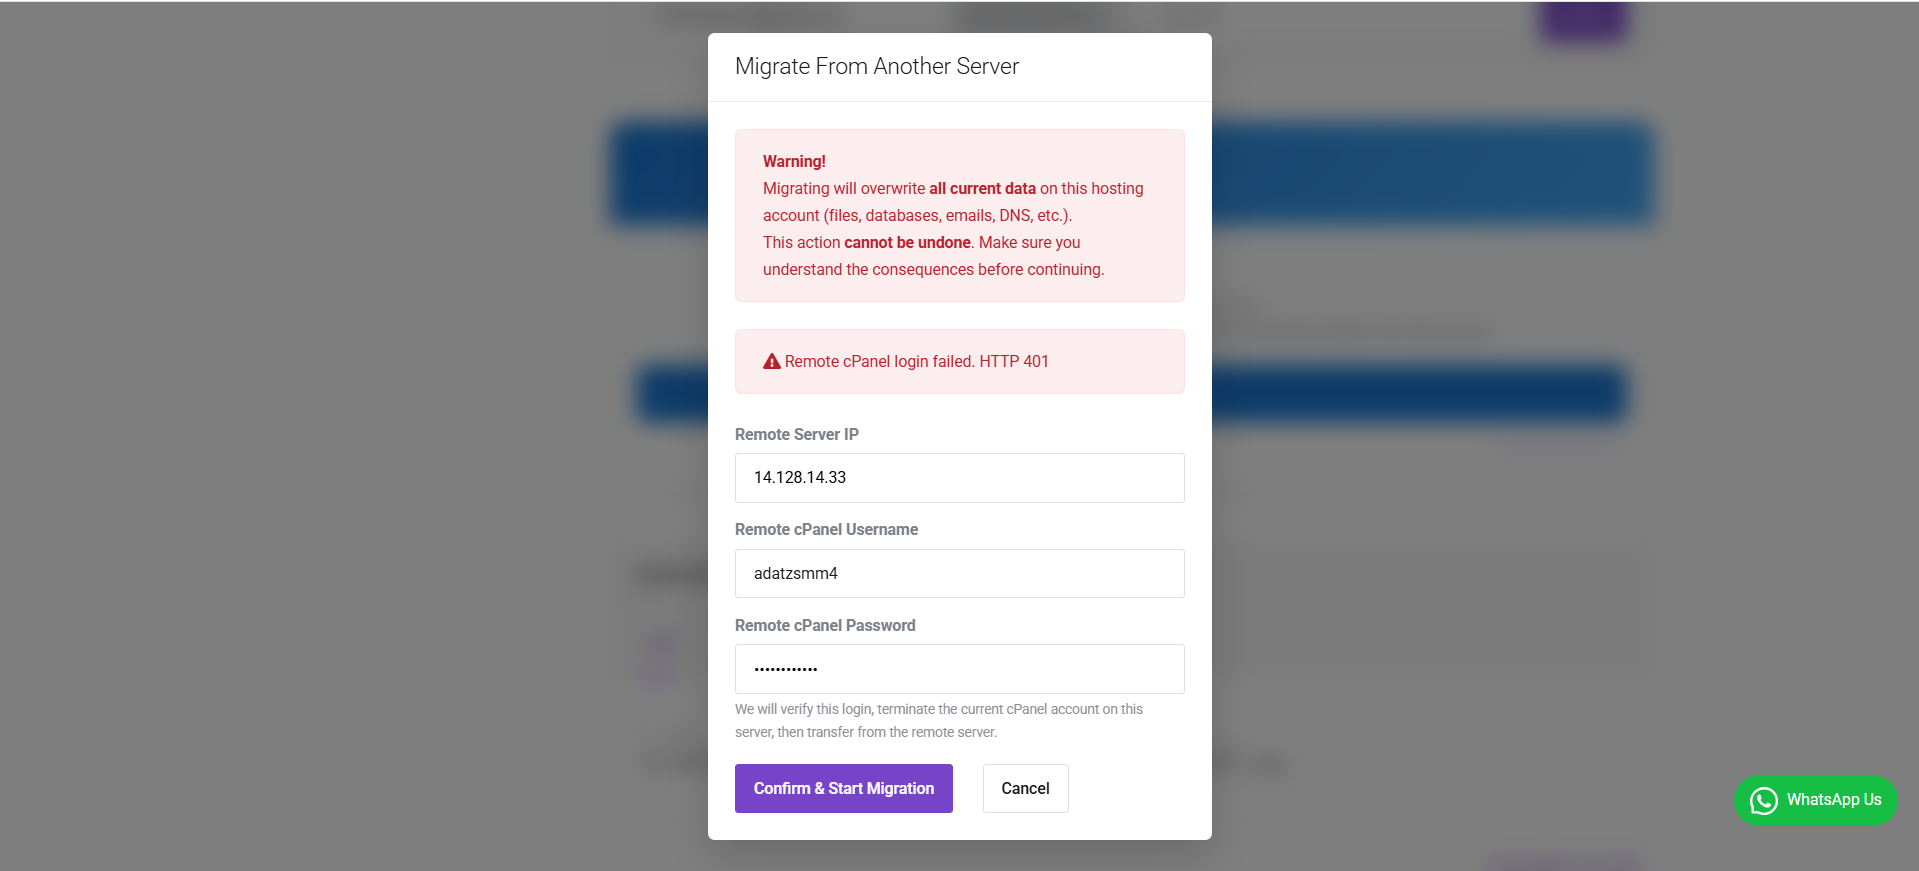
Task: Click the Migrate From Another Server title
Action: coord(876,66)
